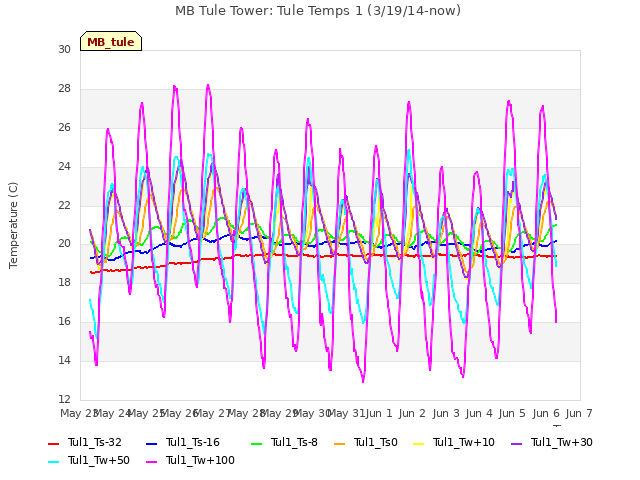Select the red Tul1_Ts-32 legend swatch
640x480 pixels.
[53, 443]
